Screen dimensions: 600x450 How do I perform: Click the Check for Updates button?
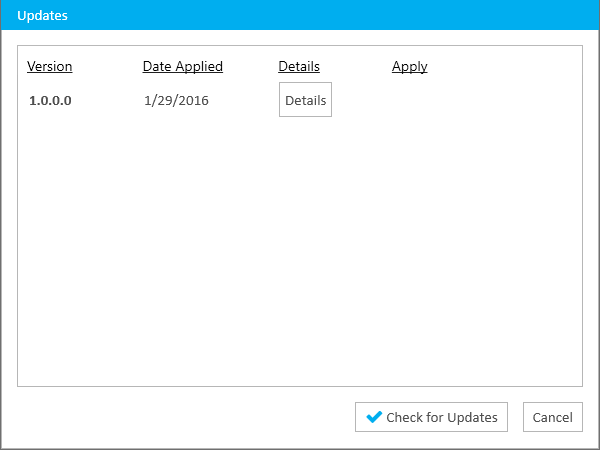[431, 417]
